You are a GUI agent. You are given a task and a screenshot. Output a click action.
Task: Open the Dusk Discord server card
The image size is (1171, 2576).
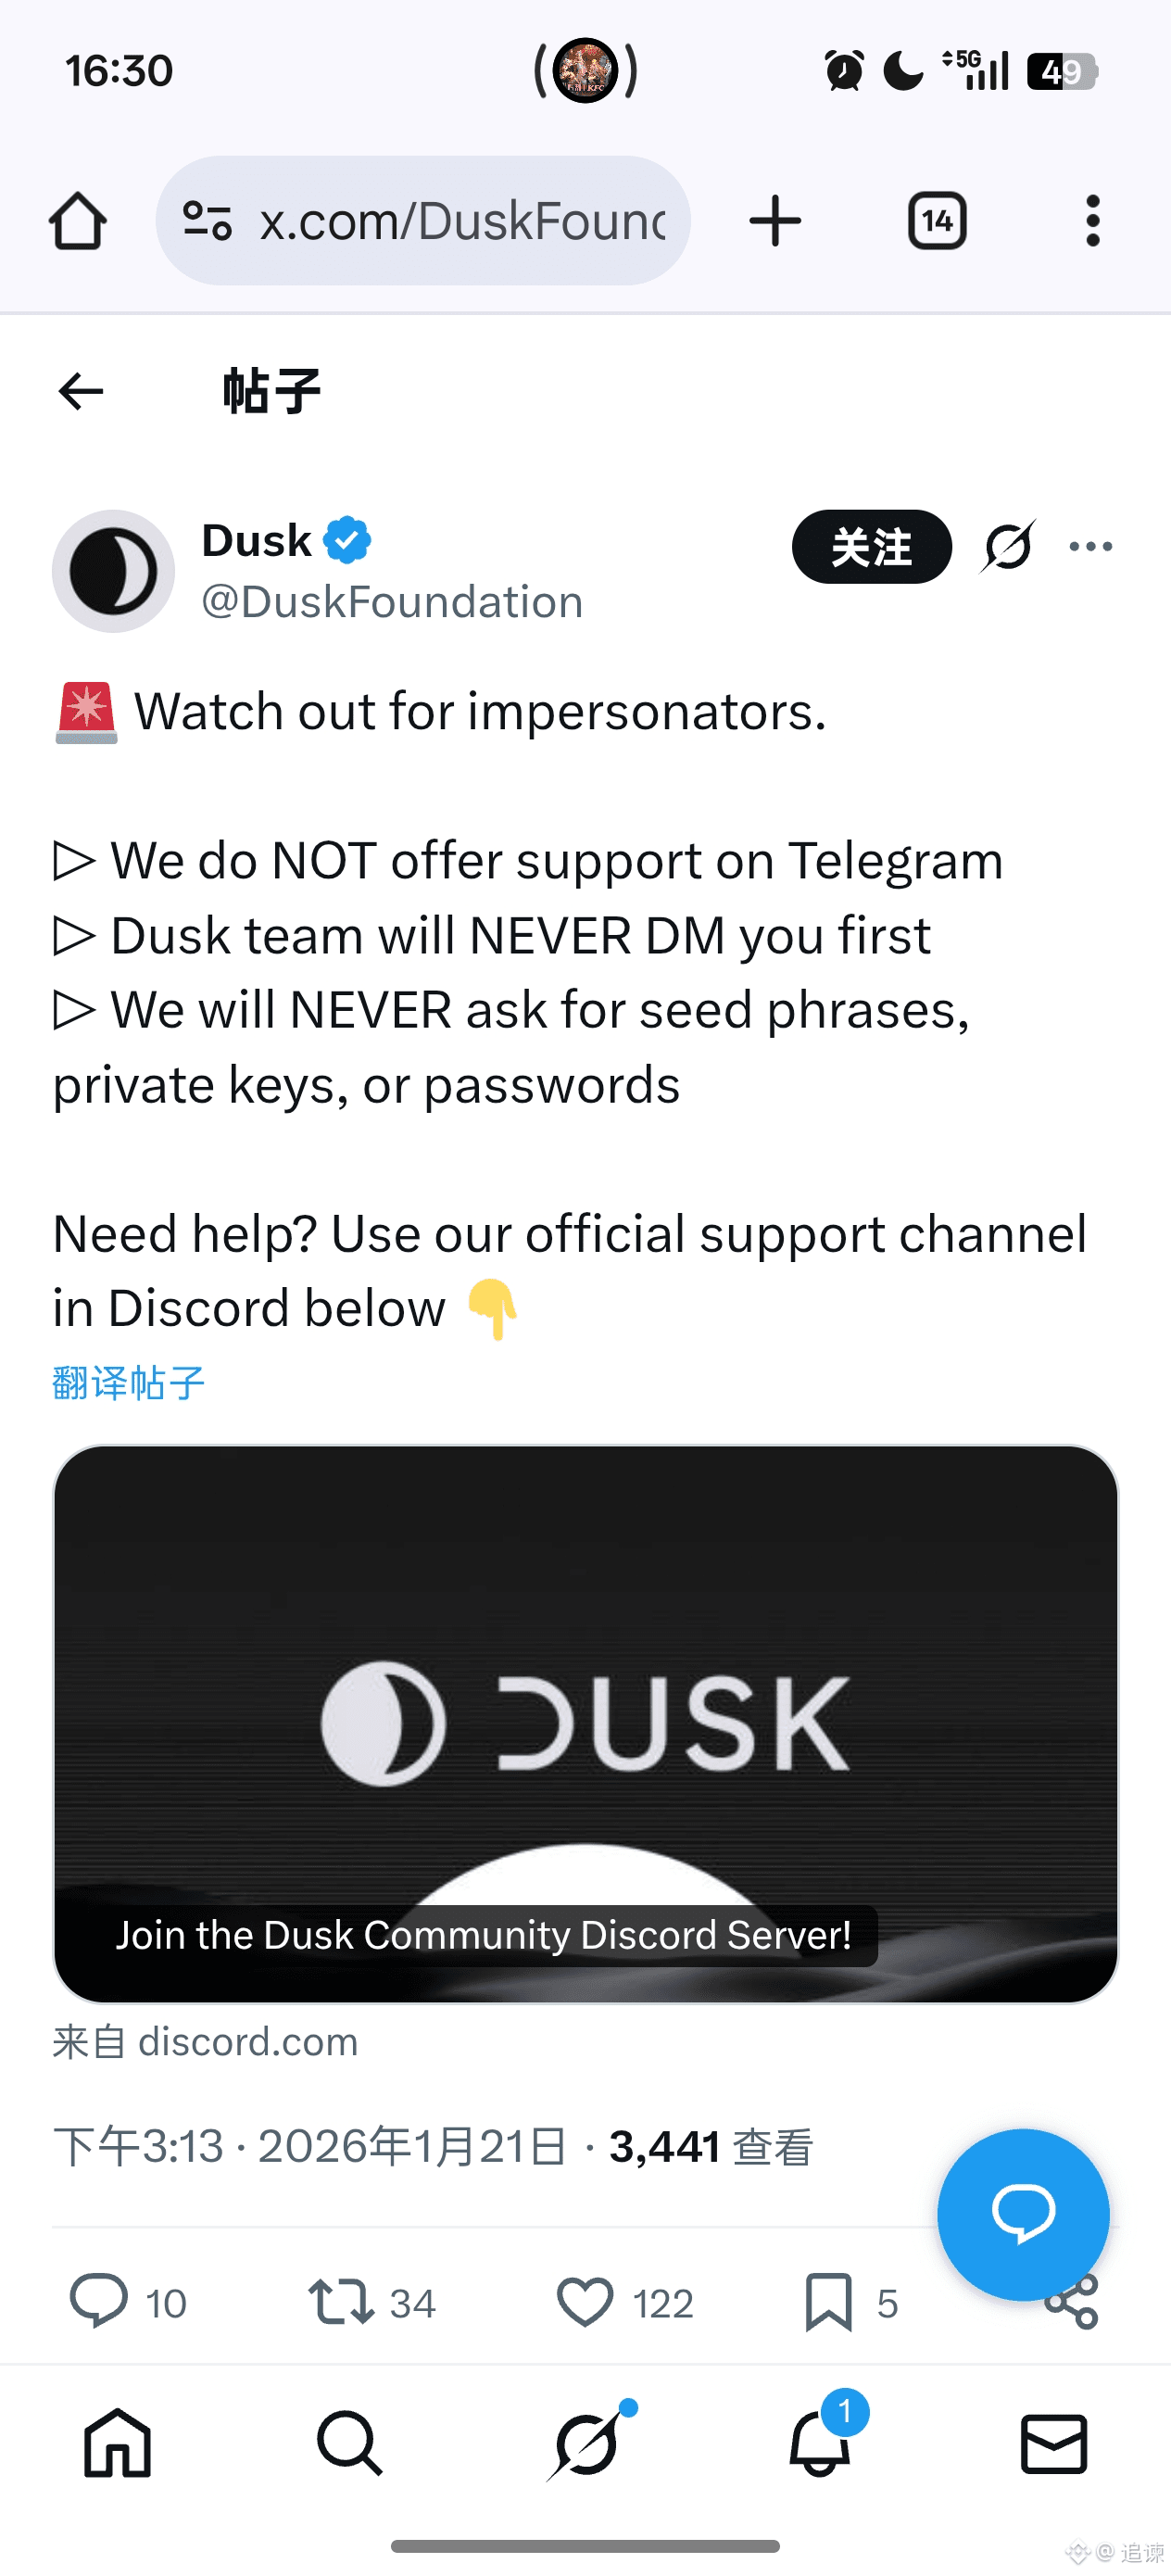tap(585, 1723)
